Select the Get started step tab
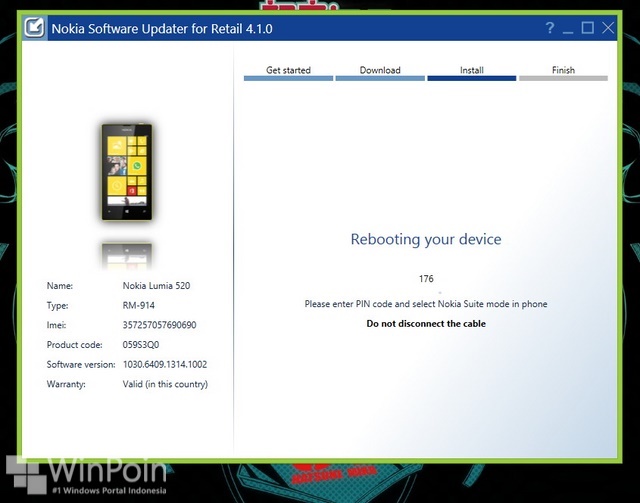 point(288,73)
